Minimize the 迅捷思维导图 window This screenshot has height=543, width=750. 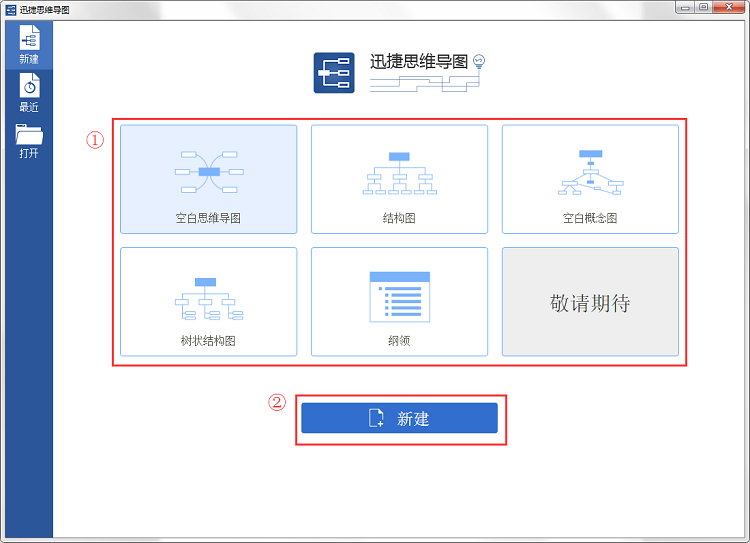685,7
